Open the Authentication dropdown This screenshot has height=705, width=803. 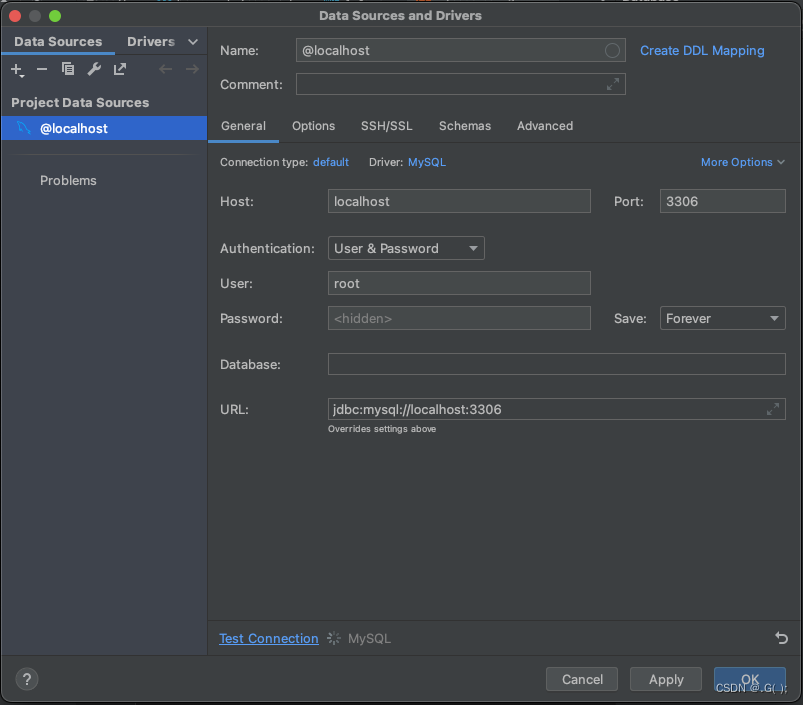[x=406, y=248]
